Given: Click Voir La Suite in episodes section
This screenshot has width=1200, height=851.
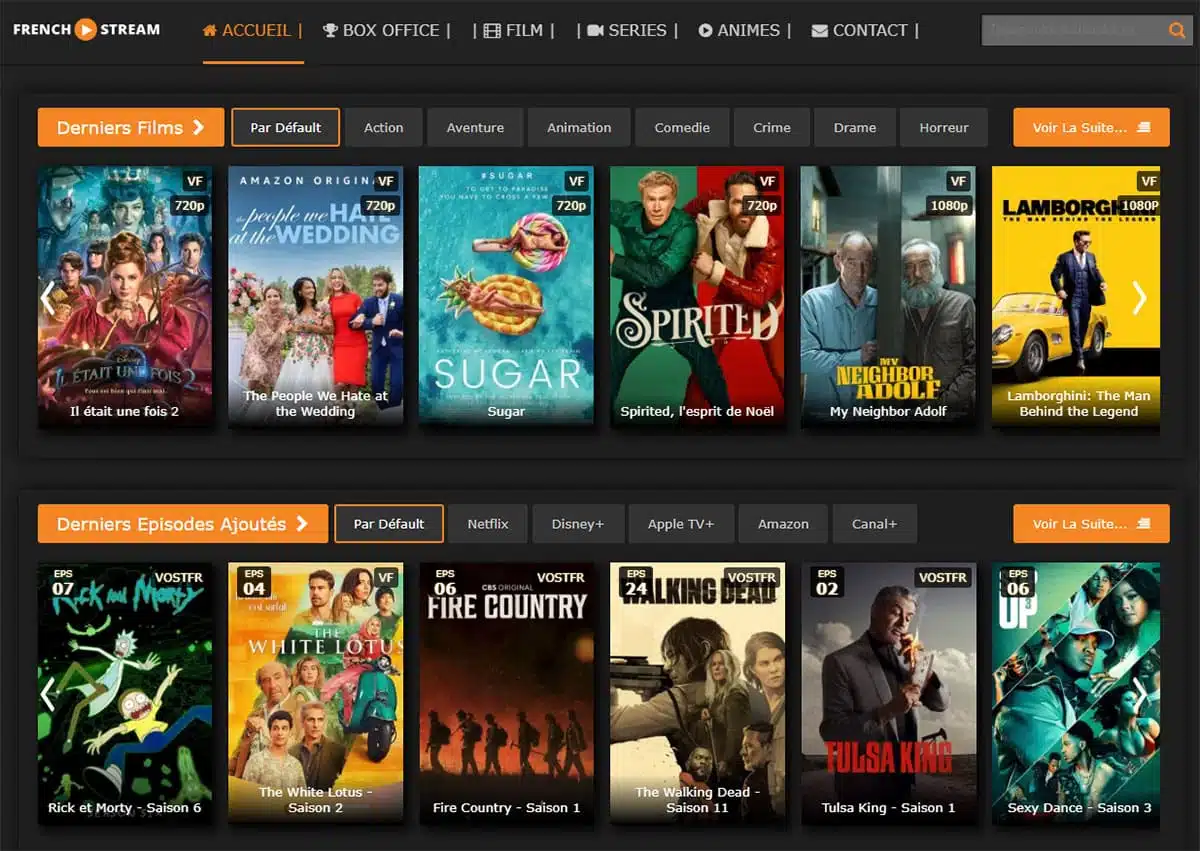Looking at the screenshot, I should [1091, 523].
